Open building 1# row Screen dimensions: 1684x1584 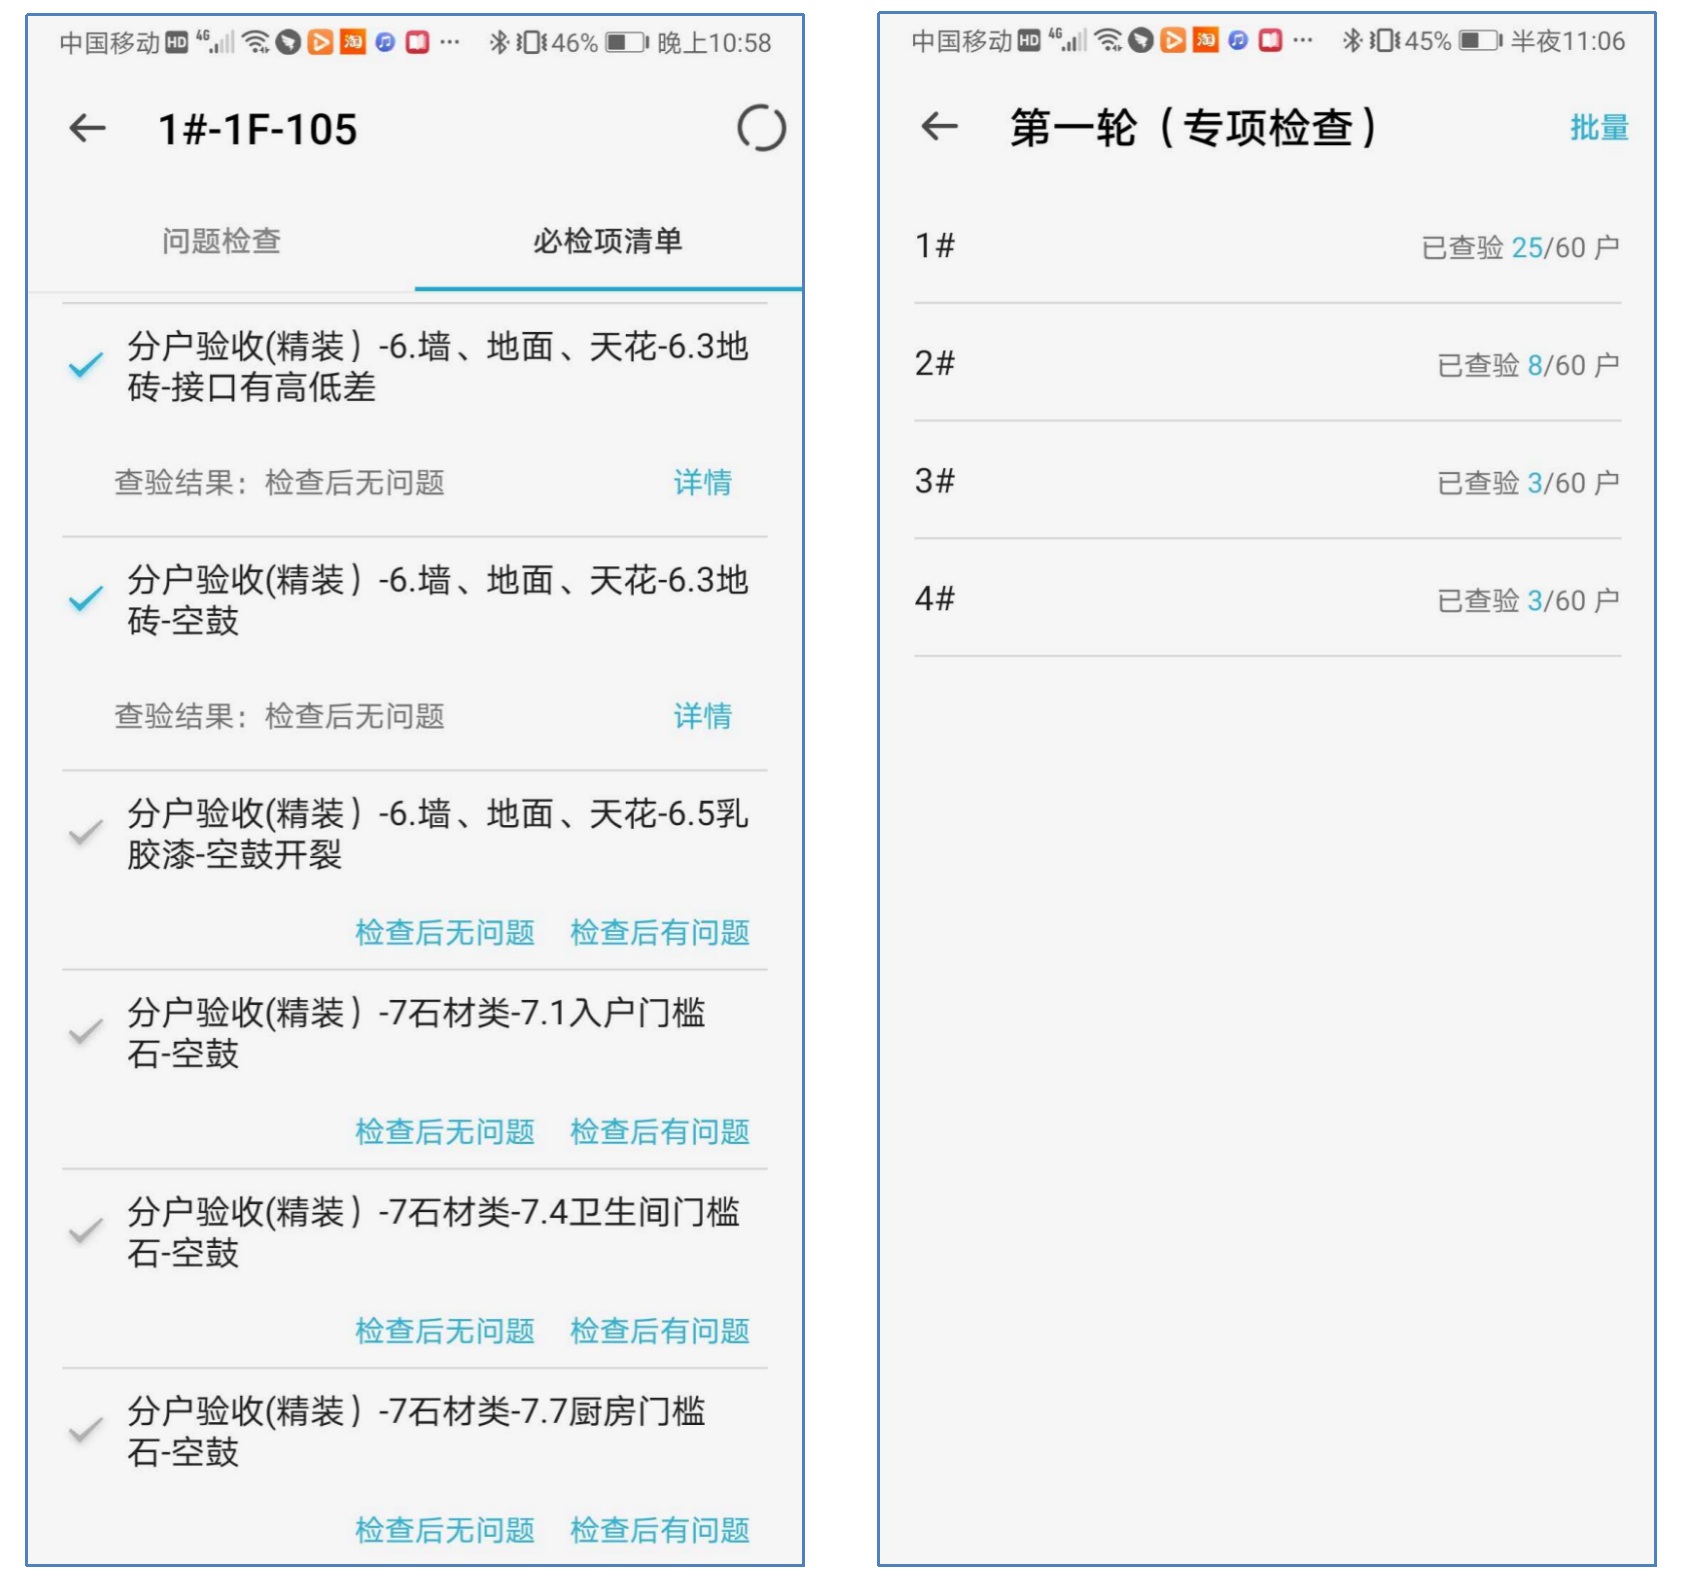tap(1267, 246)
